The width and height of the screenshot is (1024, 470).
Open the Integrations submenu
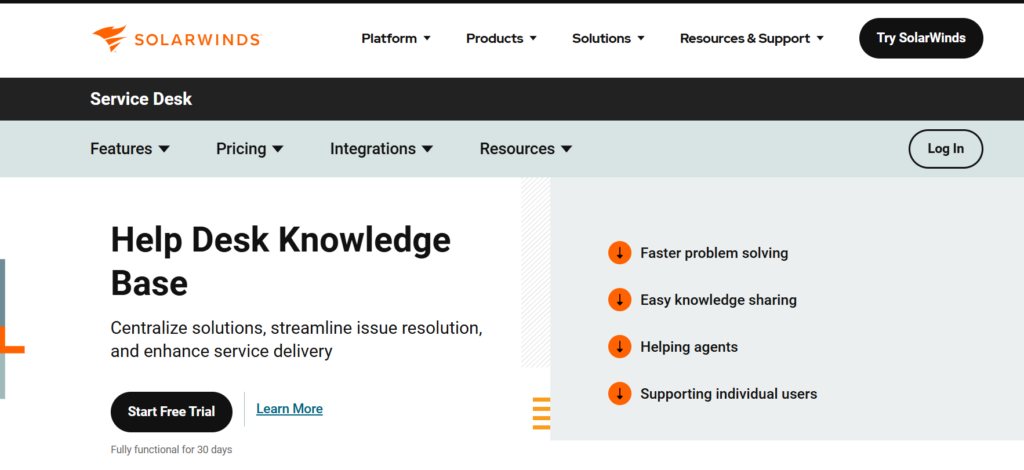pos(381,149)
